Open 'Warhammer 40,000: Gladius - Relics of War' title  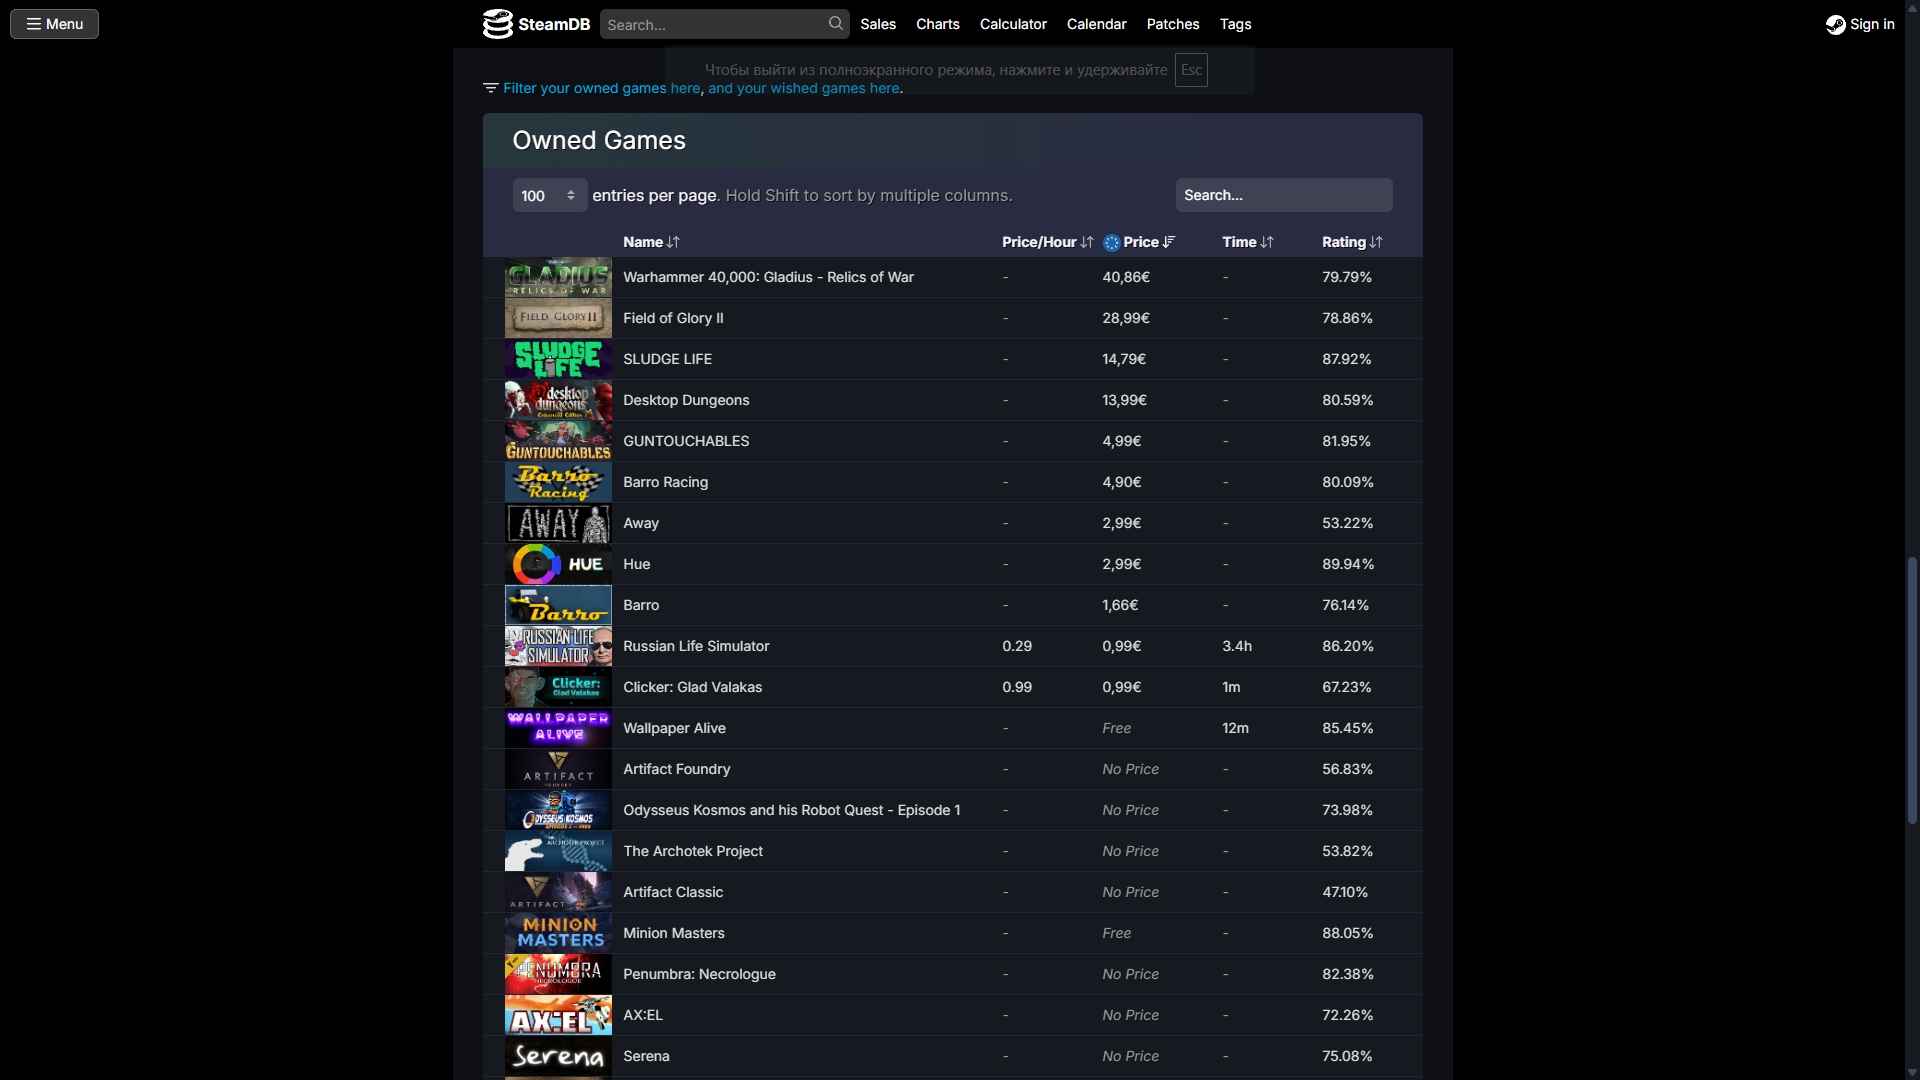(x=768, y=277)
